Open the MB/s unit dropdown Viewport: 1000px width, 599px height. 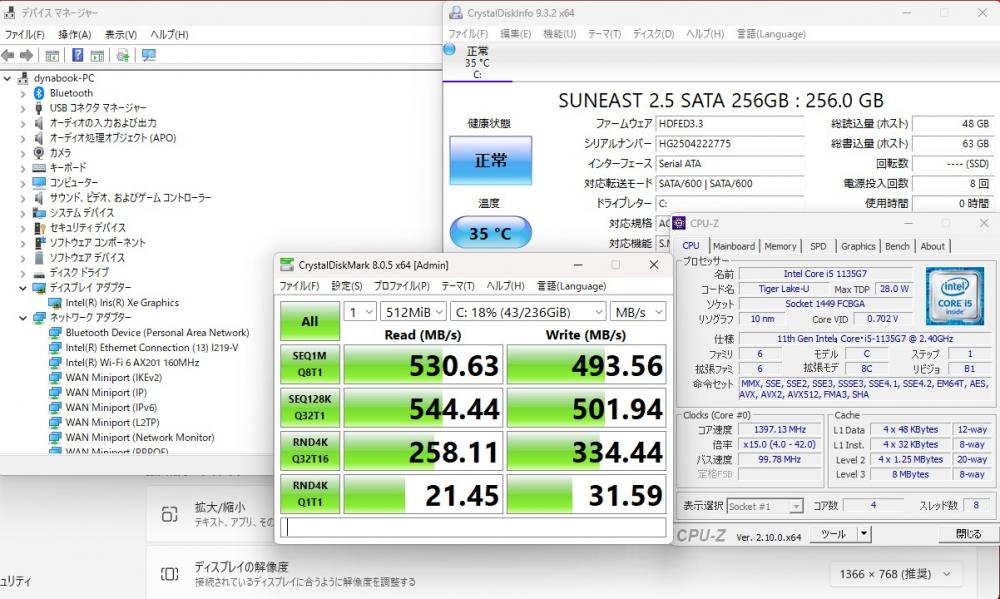pyautogui.click(x=638, y=312)
